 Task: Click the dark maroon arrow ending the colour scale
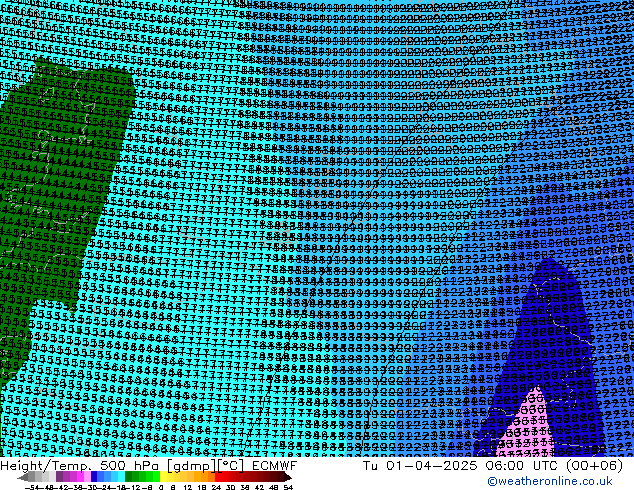pos(287,477)
